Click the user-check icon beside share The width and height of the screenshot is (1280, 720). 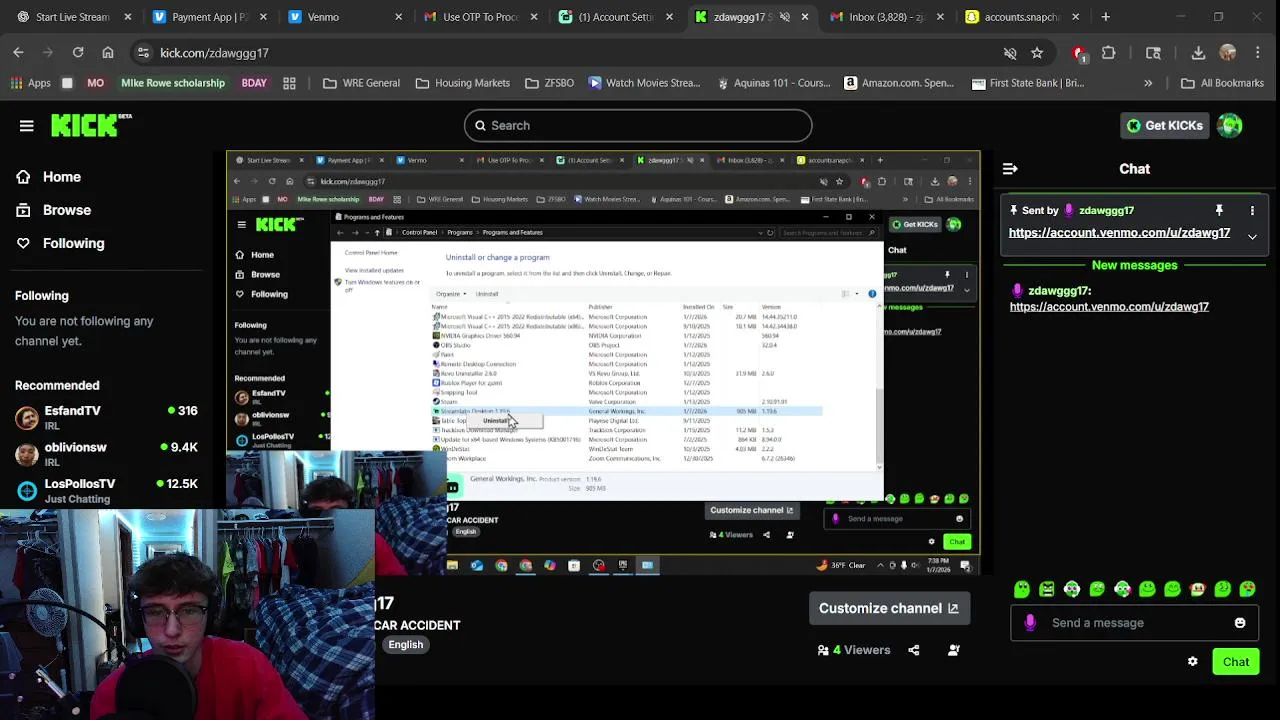(954, 650)
